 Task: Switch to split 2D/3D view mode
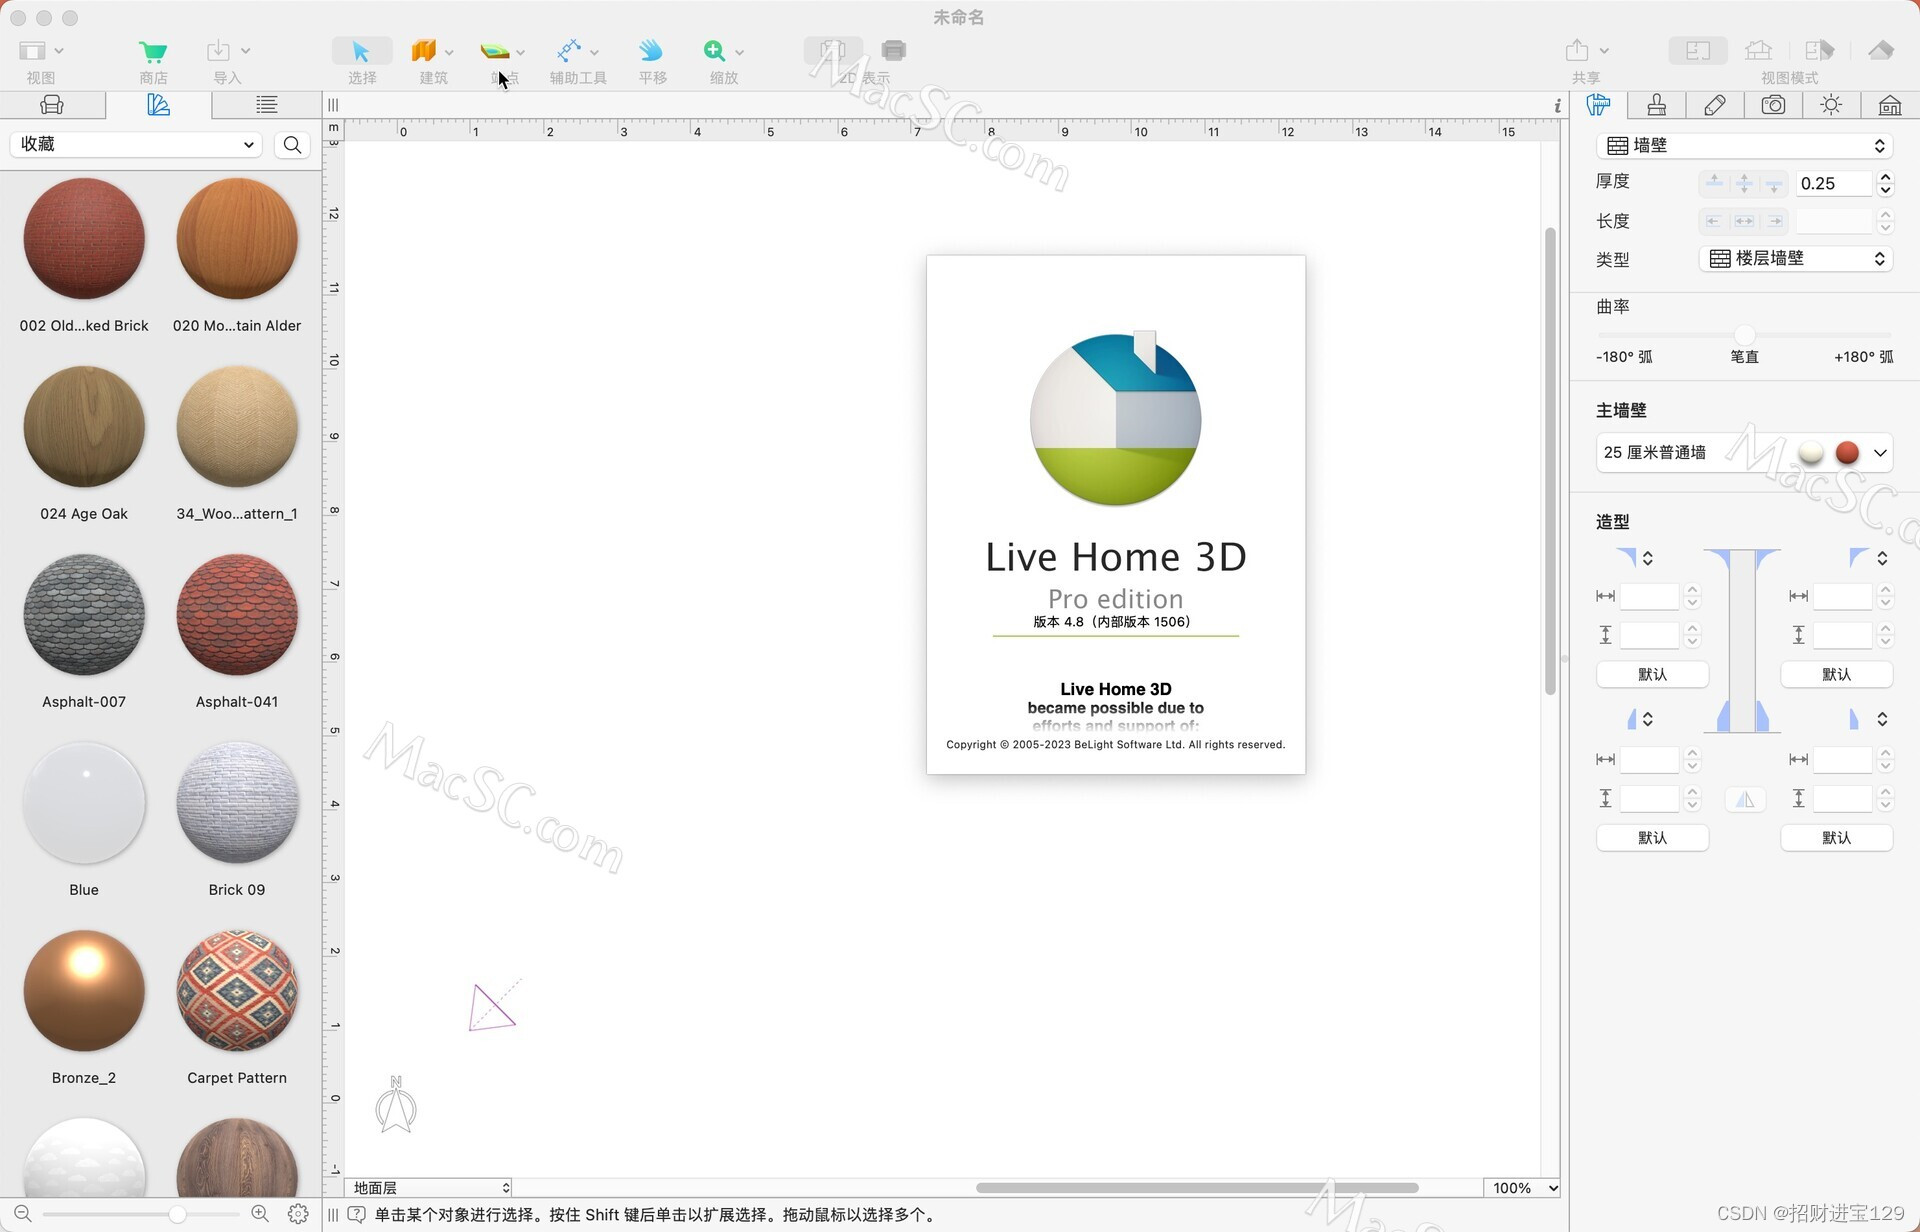tap(1819, 50)
